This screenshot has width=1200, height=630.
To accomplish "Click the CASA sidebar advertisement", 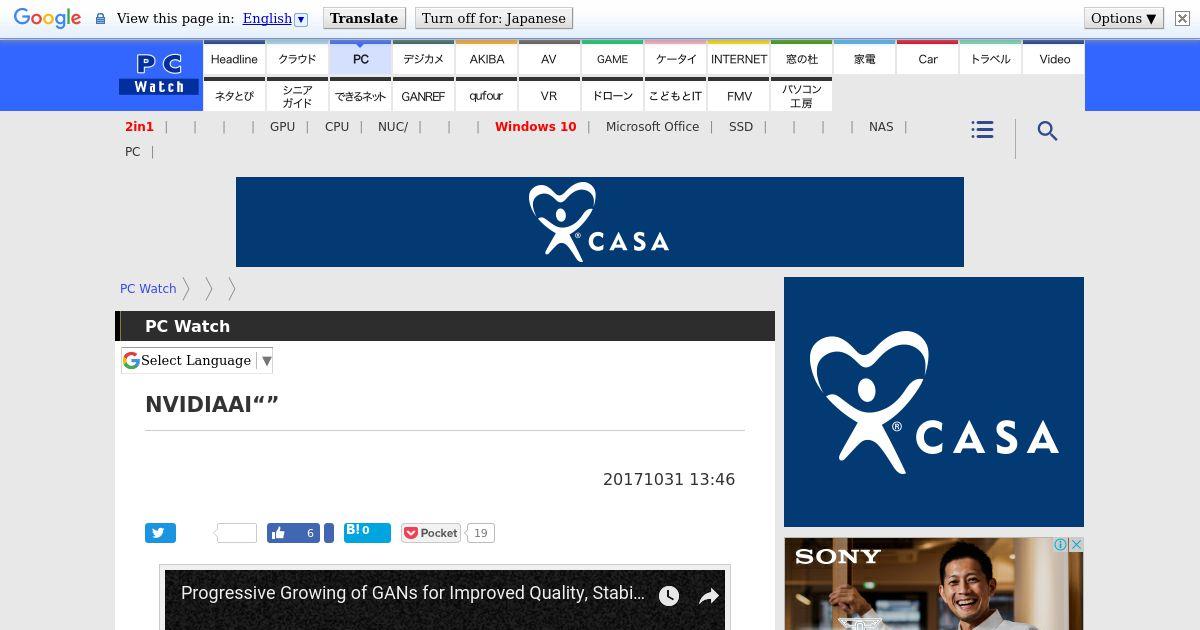I will point(934,402).
